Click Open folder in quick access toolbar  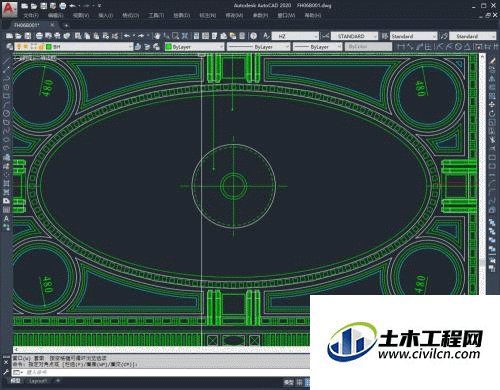[34, 6]
